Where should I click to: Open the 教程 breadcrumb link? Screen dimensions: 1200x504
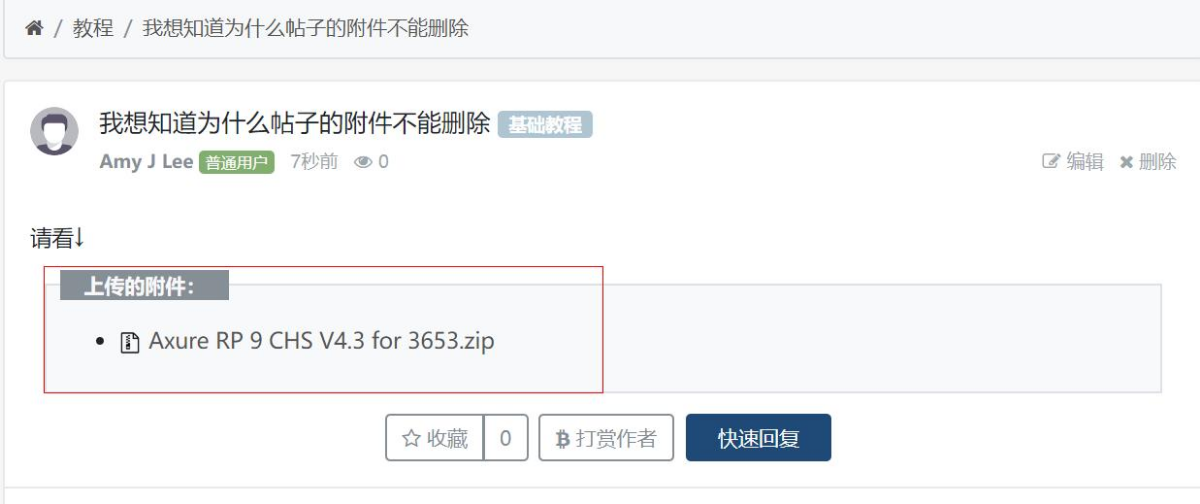pos(93,28)
